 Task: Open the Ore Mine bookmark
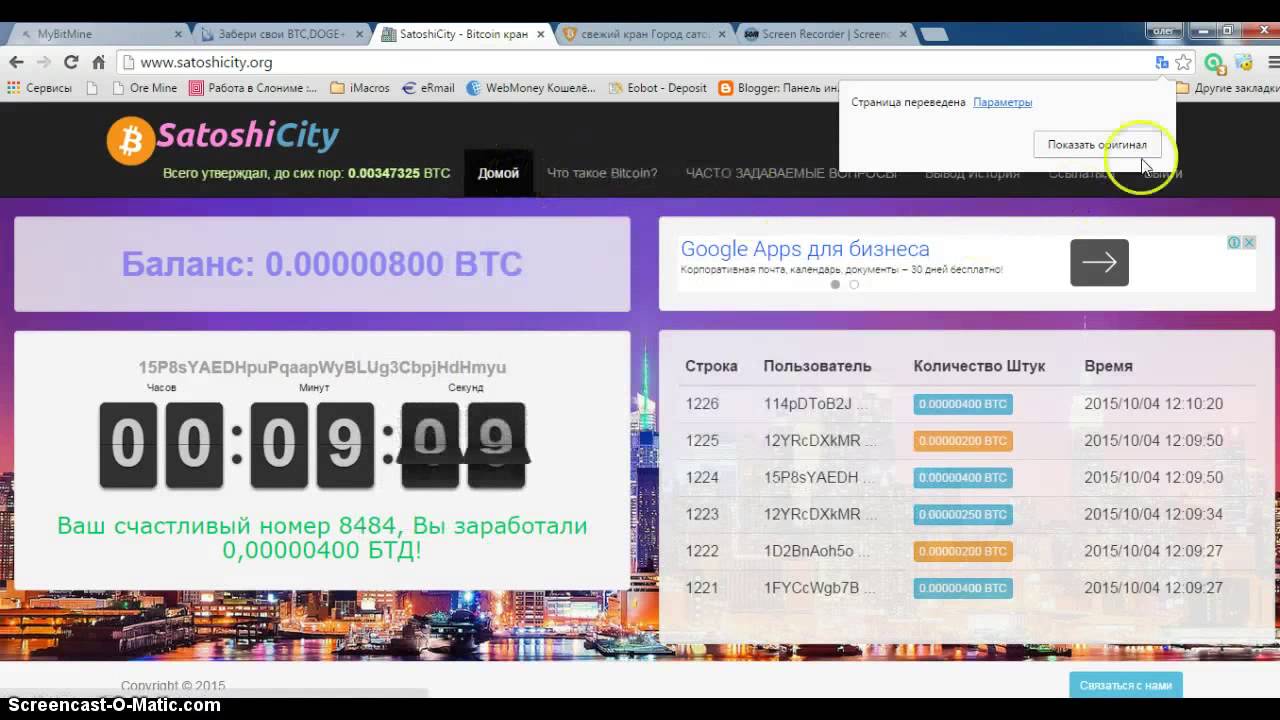click(145, 88)
